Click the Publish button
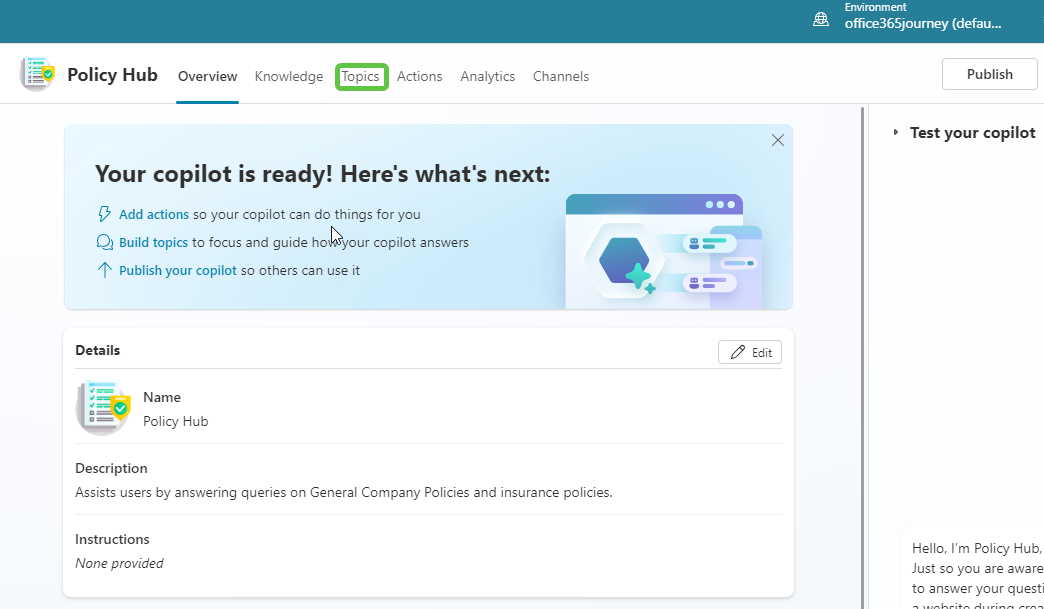This screenshot has height=609, width=1044. (x=989, y=73)
